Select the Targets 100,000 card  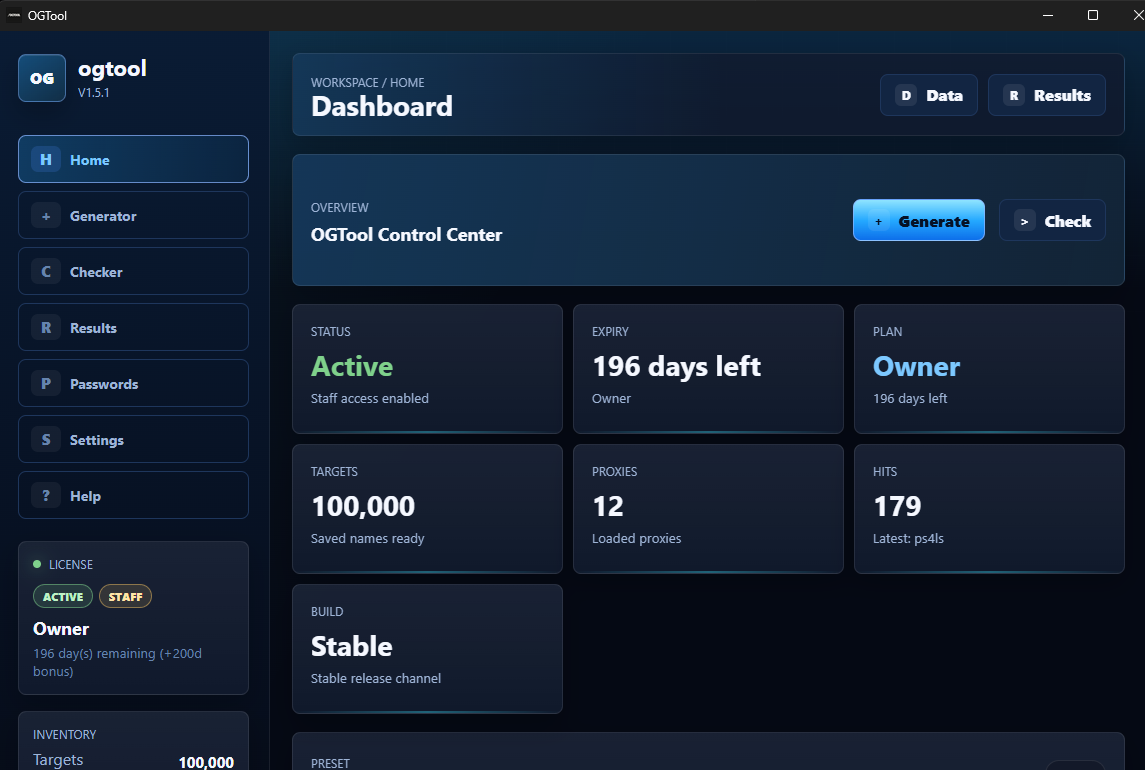tap(427, 509)
